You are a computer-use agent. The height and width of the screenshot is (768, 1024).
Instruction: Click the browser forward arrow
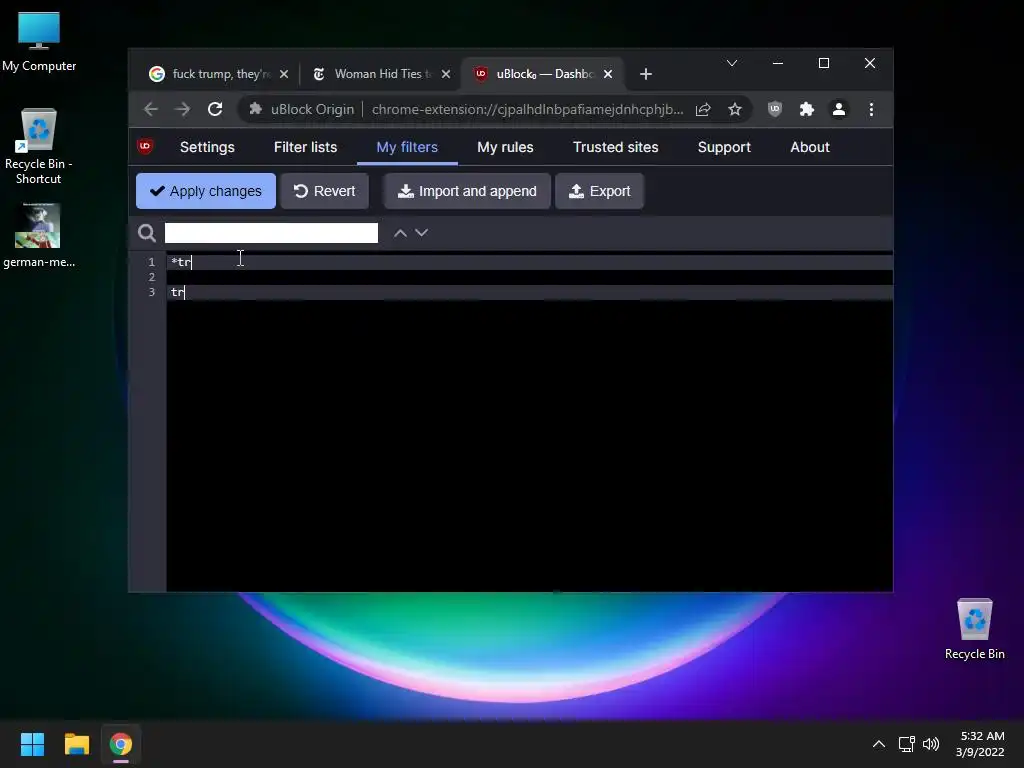[x=183, y=109]
